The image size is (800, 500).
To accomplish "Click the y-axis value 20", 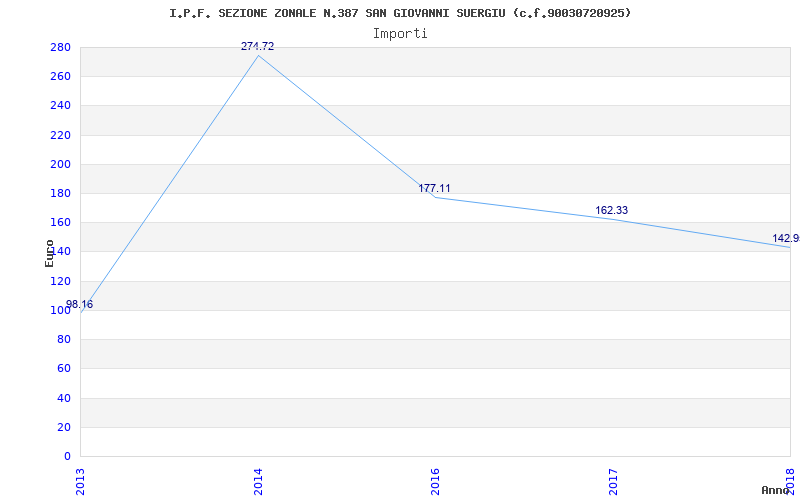I will pos(64,427).
